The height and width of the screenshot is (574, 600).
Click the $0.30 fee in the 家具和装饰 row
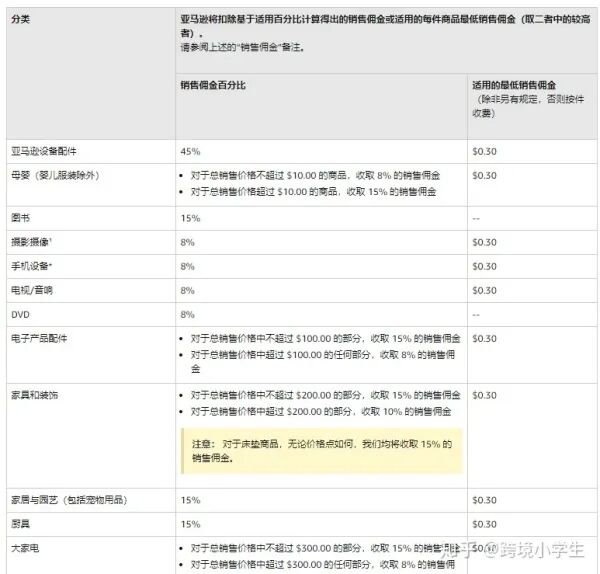pos(484,395)
